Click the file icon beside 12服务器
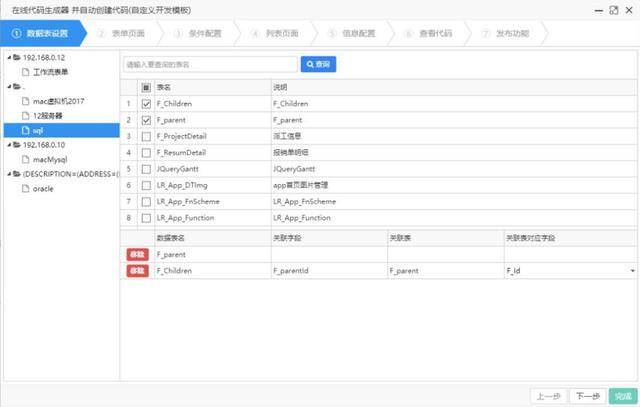 [x=26, y=116]
